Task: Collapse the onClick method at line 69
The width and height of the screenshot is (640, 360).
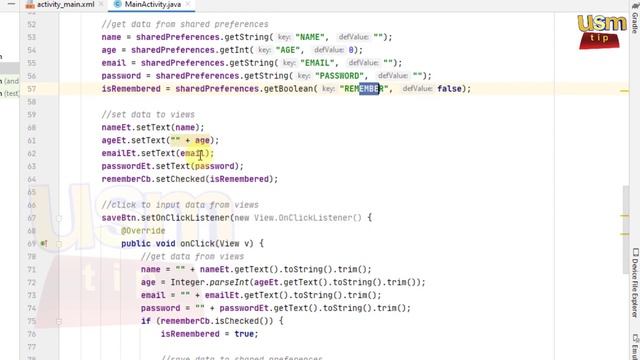Action: click(x=59, y=244)
